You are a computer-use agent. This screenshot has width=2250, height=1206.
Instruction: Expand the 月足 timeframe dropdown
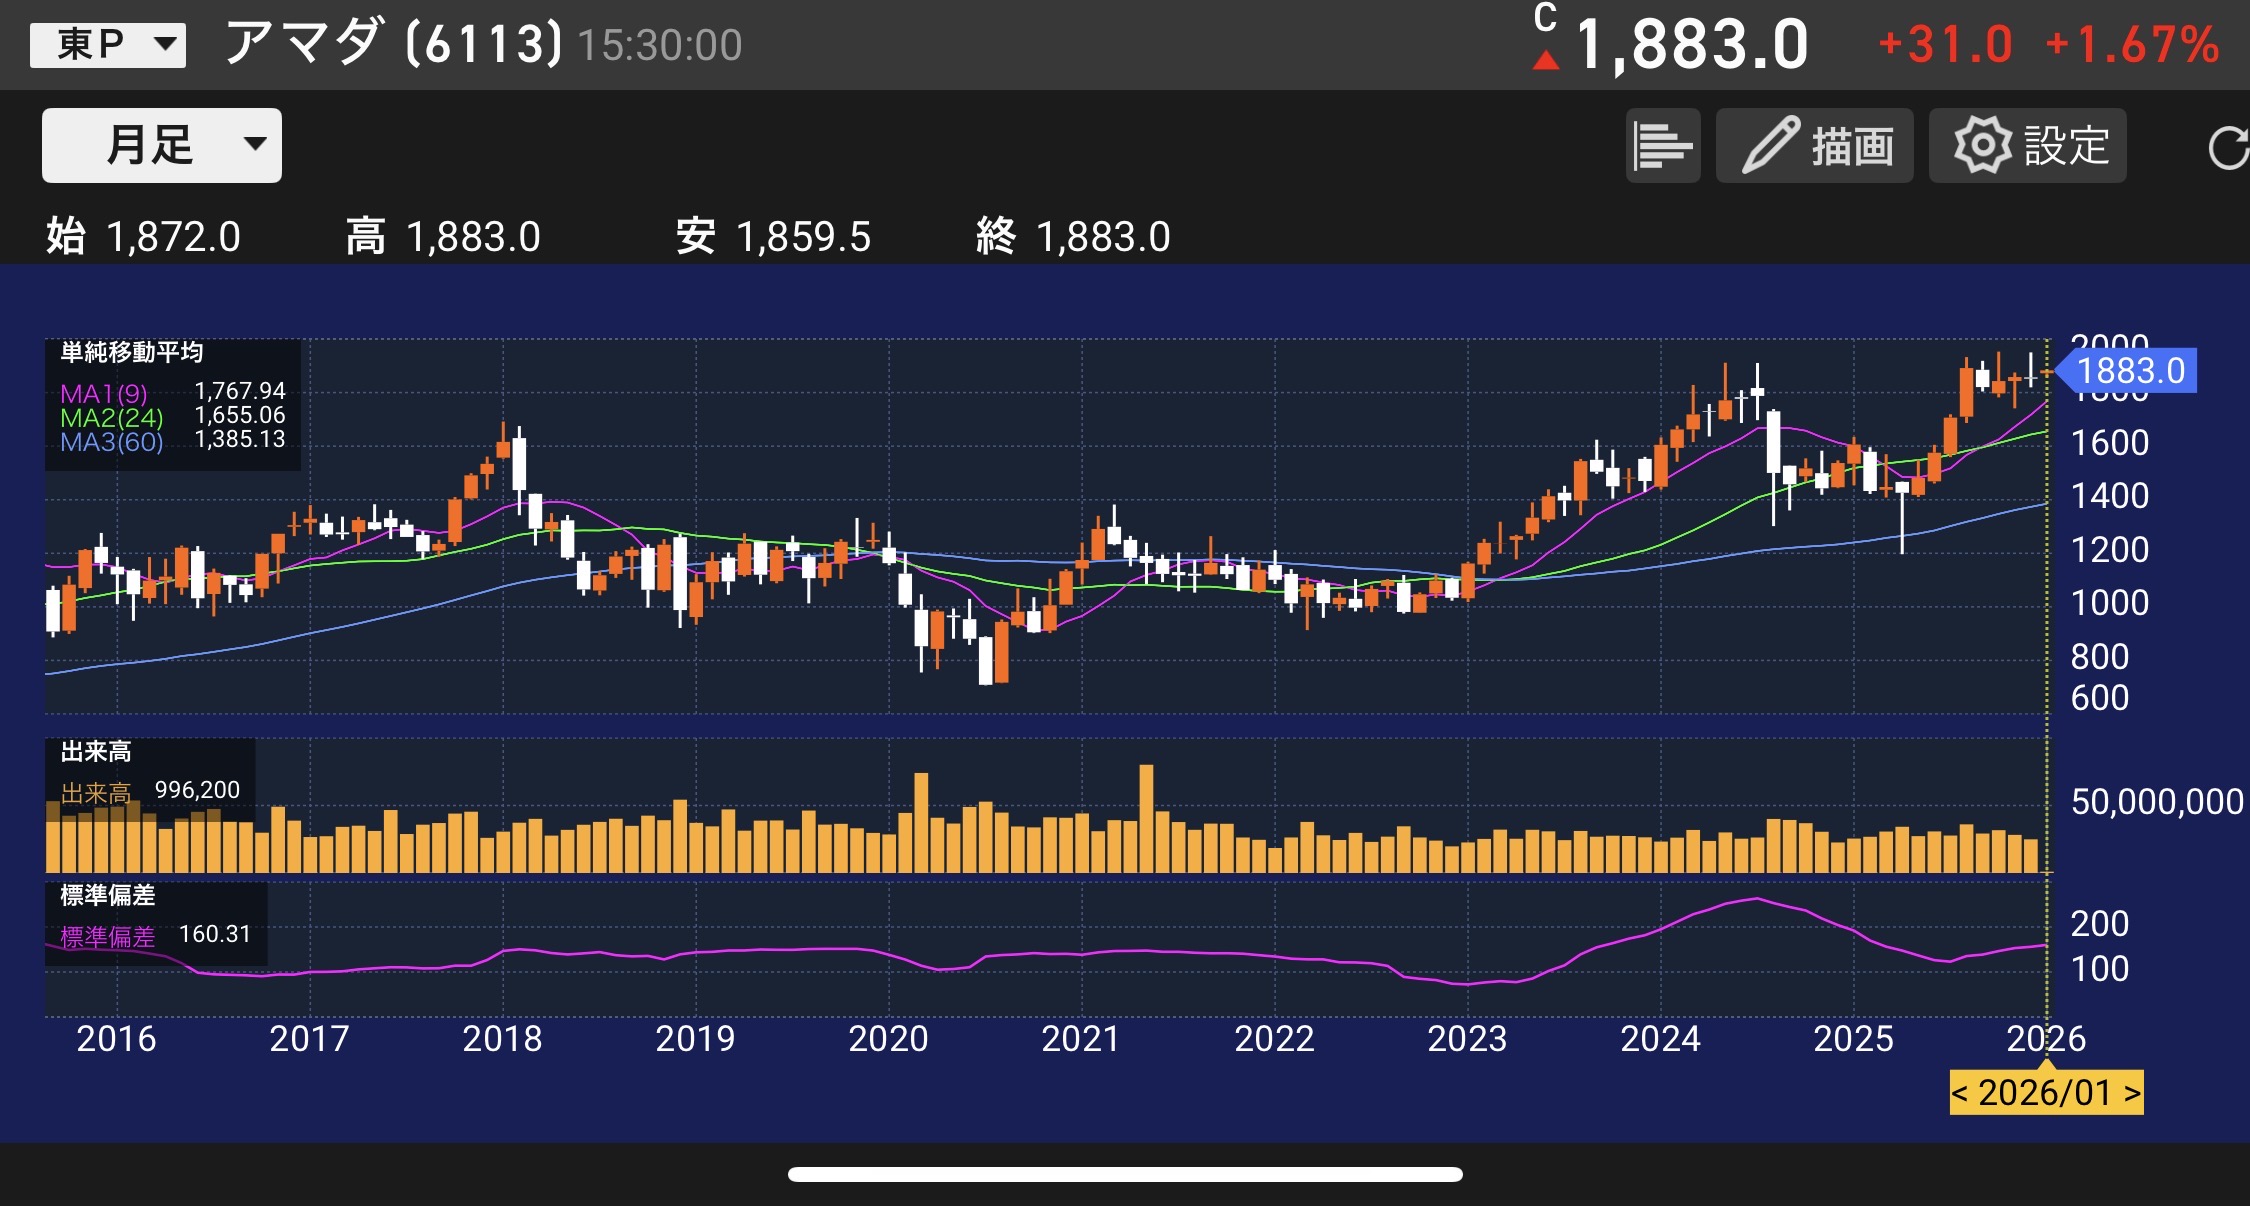tap(162, 146)
